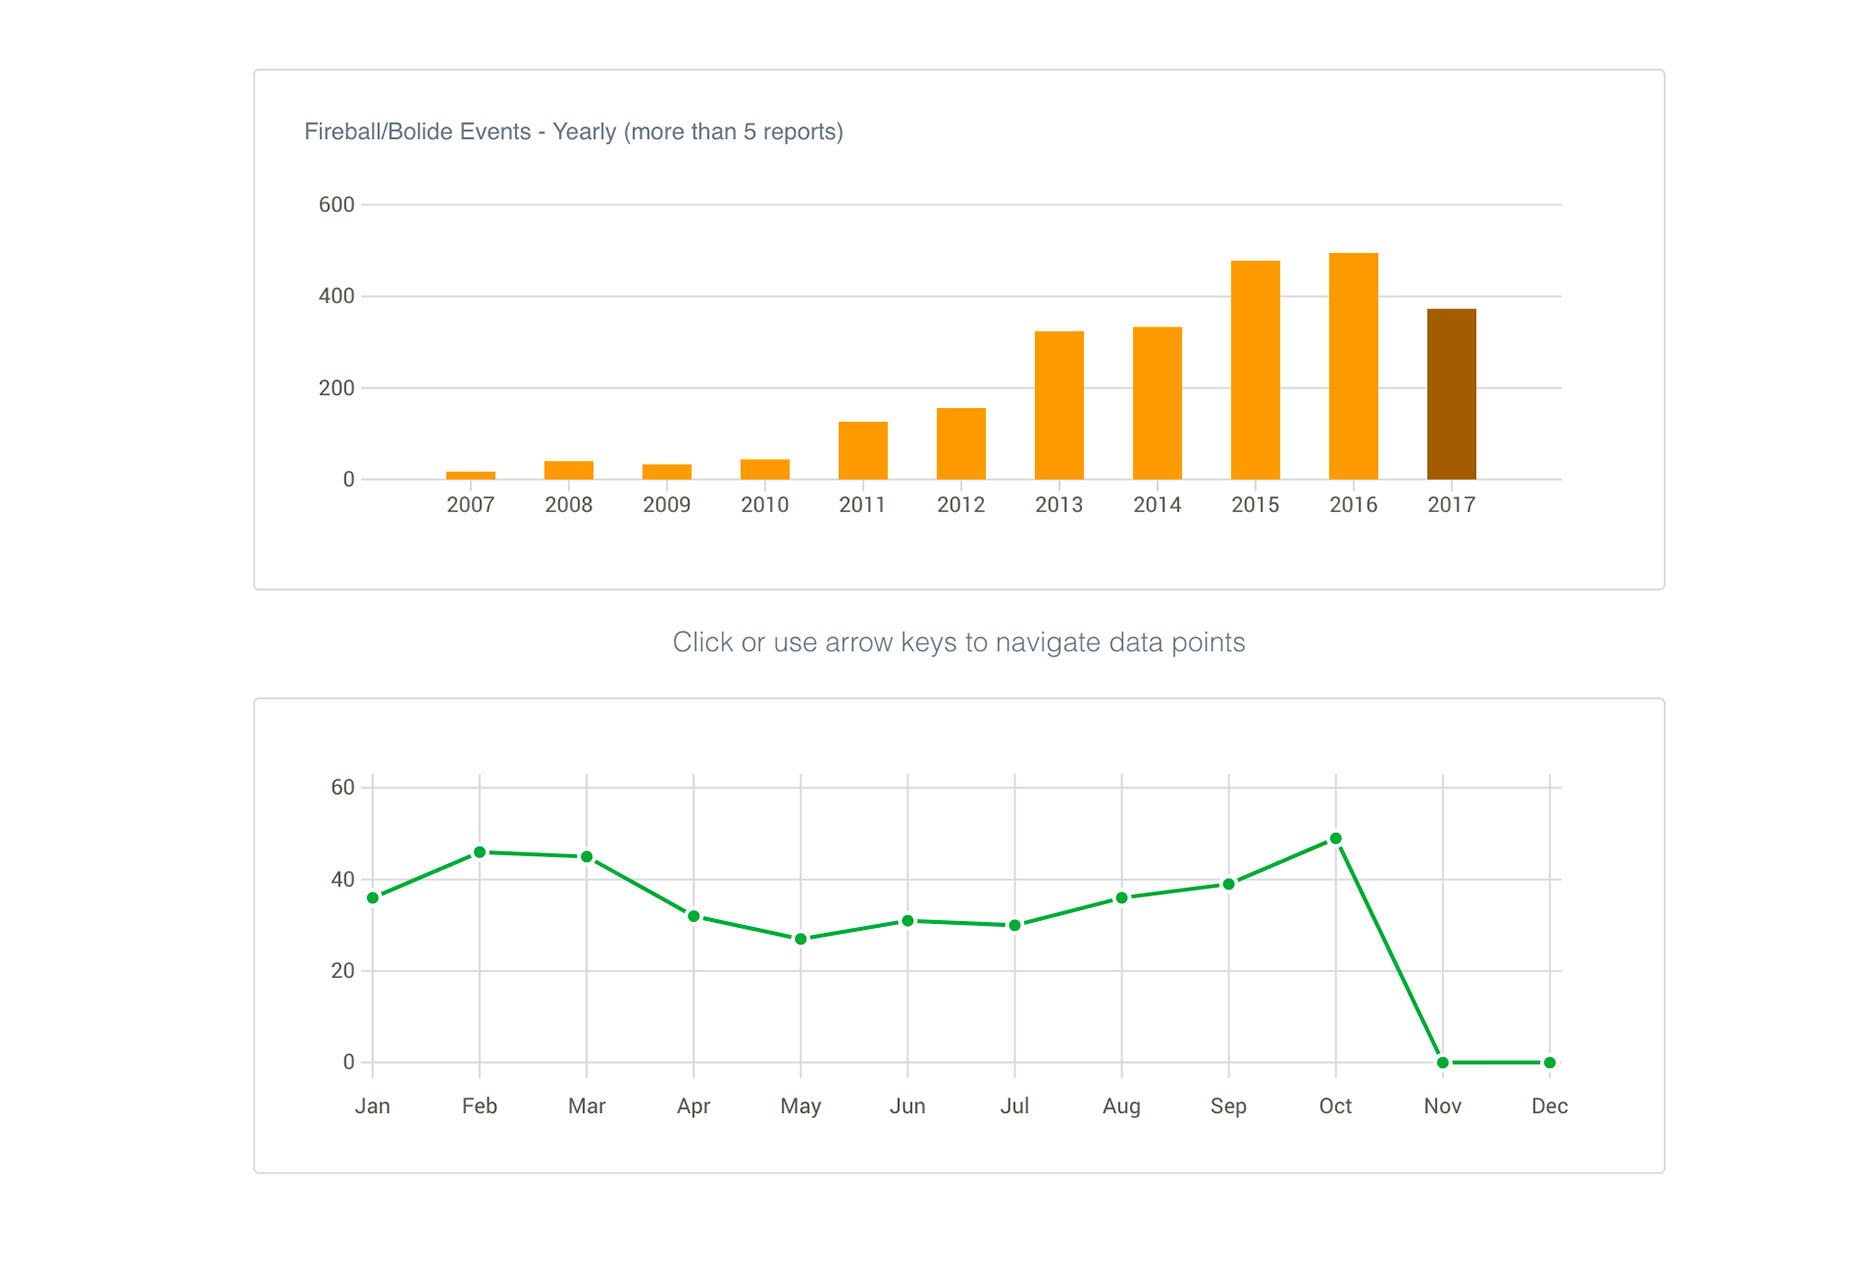Image resolution: width=1856 pixels, height=1280 pixels.
Task: Select the 2012 yearly events bar
Action: click(960, 444)
